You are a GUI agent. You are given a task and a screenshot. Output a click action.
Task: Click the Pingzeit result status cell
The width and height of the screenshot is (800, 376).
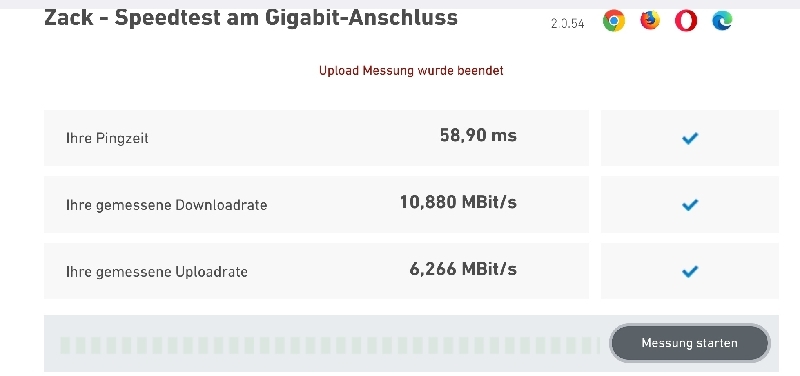[690, 138]
